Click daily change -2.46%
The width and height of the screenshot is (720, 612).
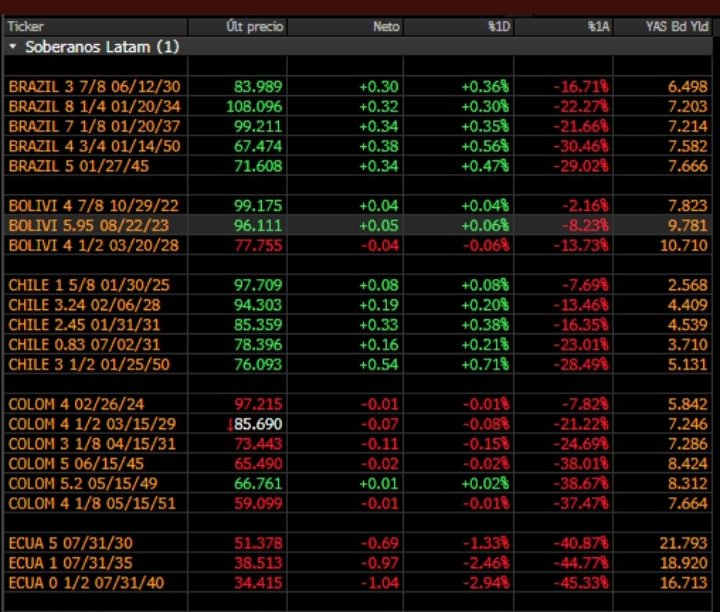point(486,563)
